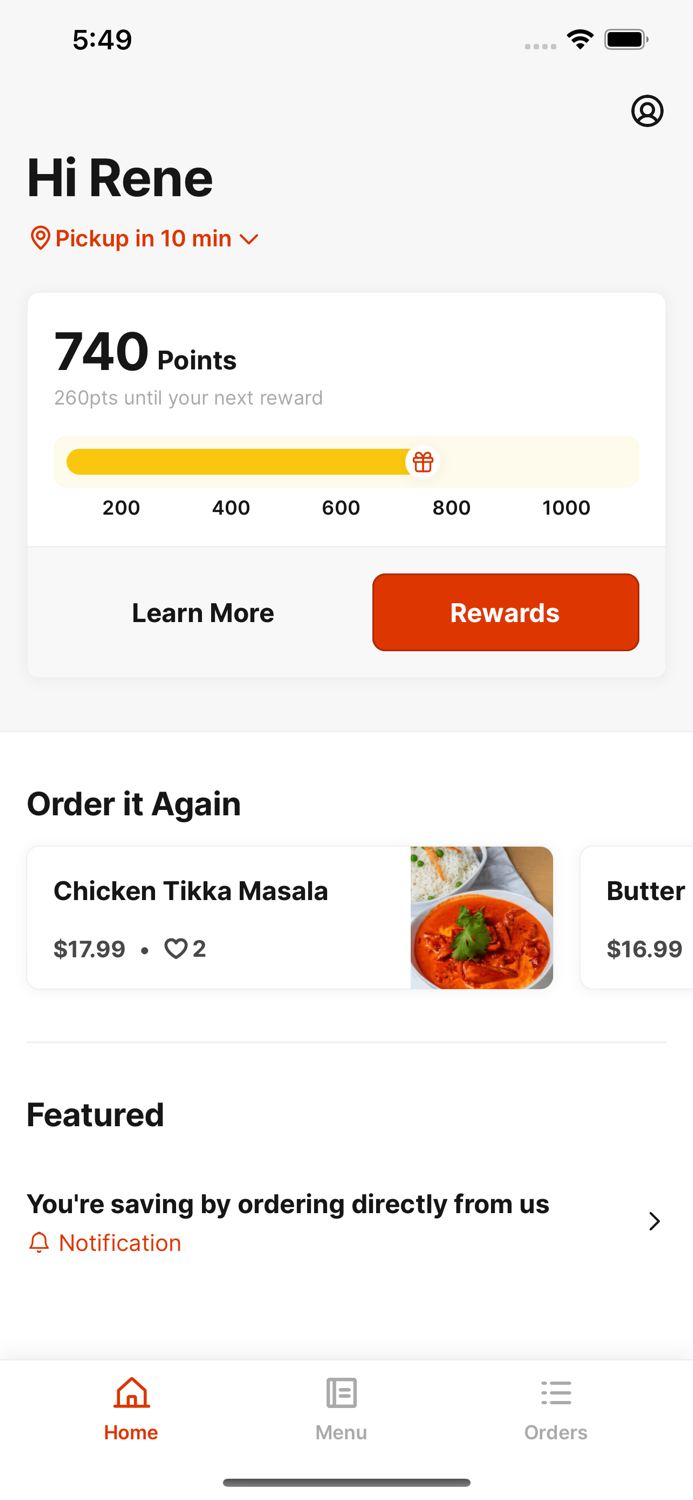Tap the Chicken Tikka Masala dish photo
Screen dimensions: 693x1500
(482, 917)
